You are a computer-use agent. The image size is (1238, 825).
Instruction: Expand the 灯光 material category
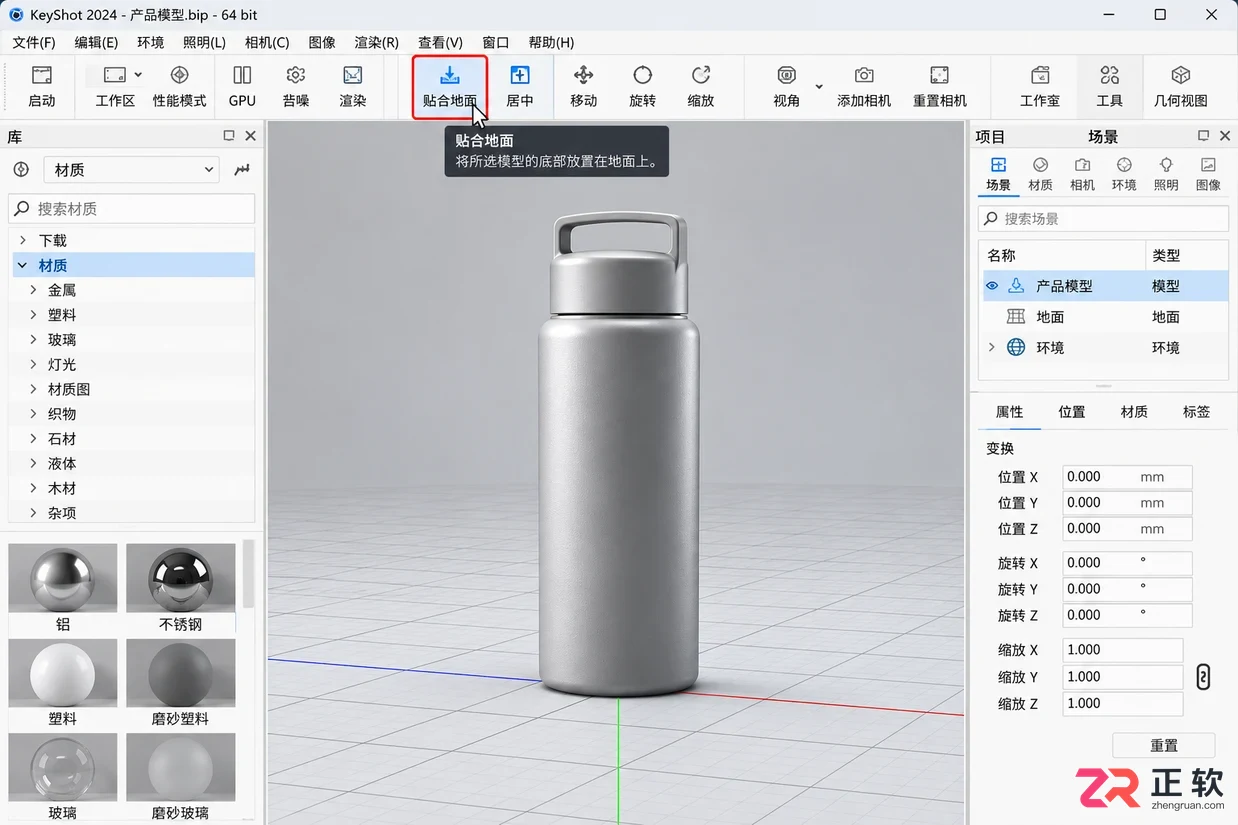click(x=33, y=365)
